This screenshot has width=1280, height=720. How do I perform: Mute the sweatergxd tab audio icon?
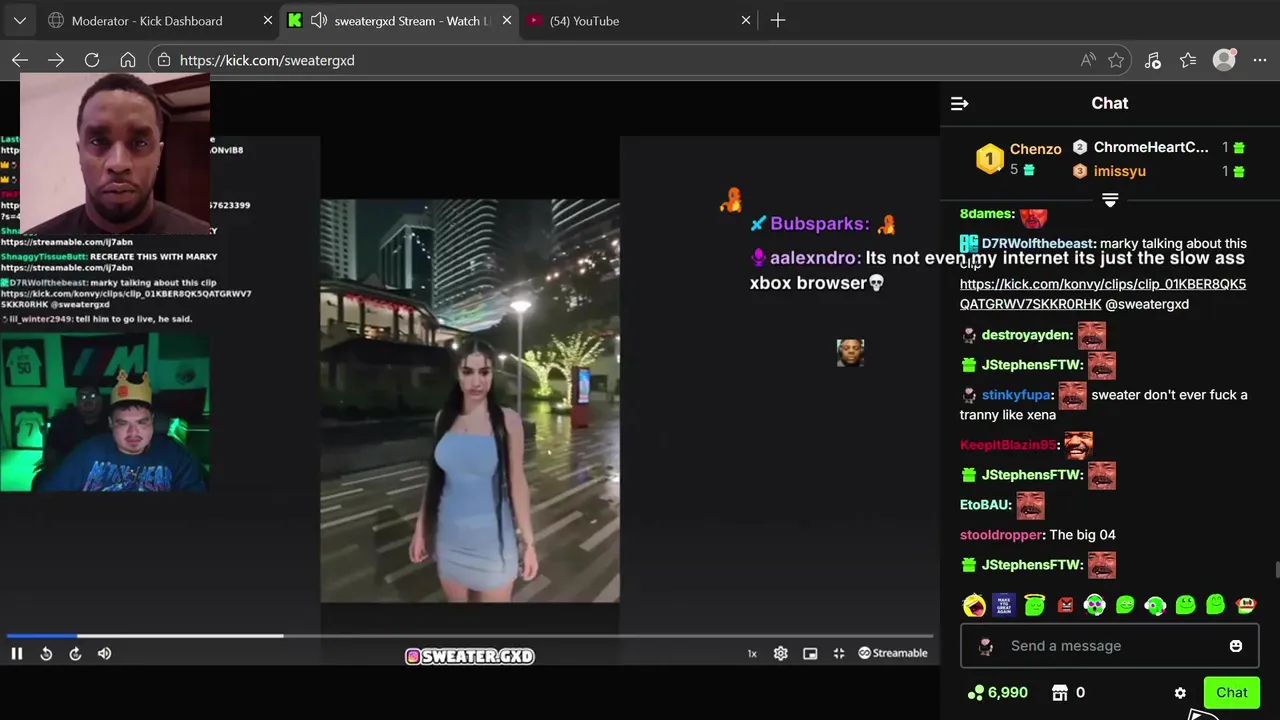pyautogui.click(x=319, y=20)
